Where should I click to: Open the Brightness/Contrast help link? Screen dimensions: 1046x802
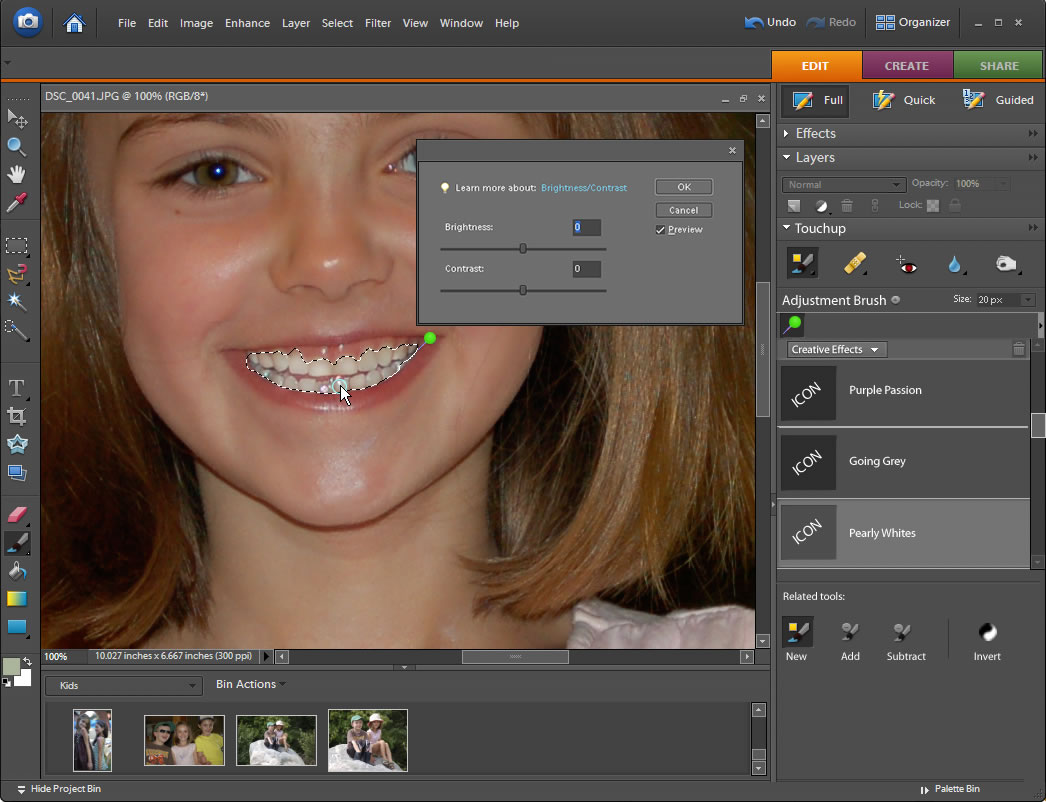click(x=584, y=188)
